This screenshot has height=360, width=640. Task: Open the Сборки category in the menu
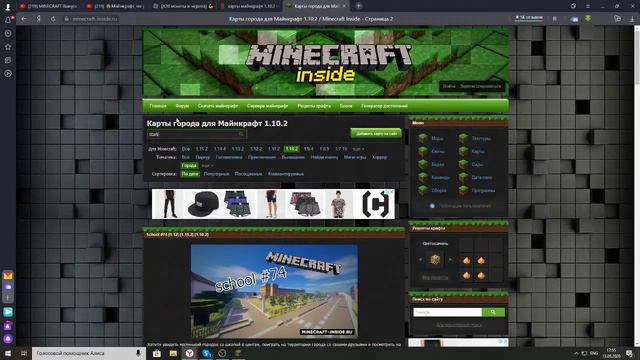click(x=439, y=191)
